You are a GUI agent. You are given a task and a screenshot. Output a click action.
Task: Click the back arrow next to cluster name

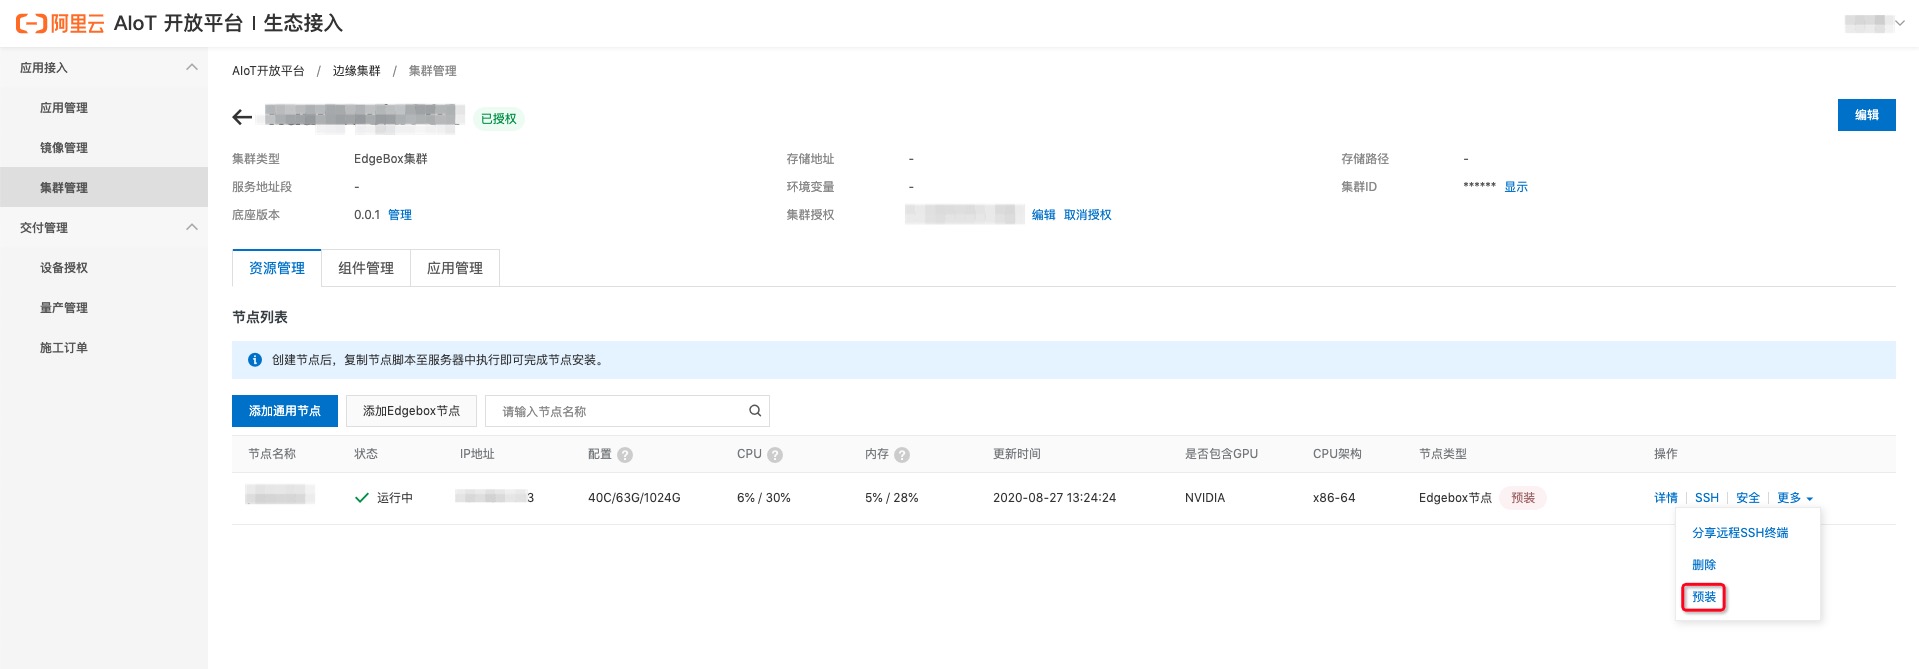pos(242,118)
